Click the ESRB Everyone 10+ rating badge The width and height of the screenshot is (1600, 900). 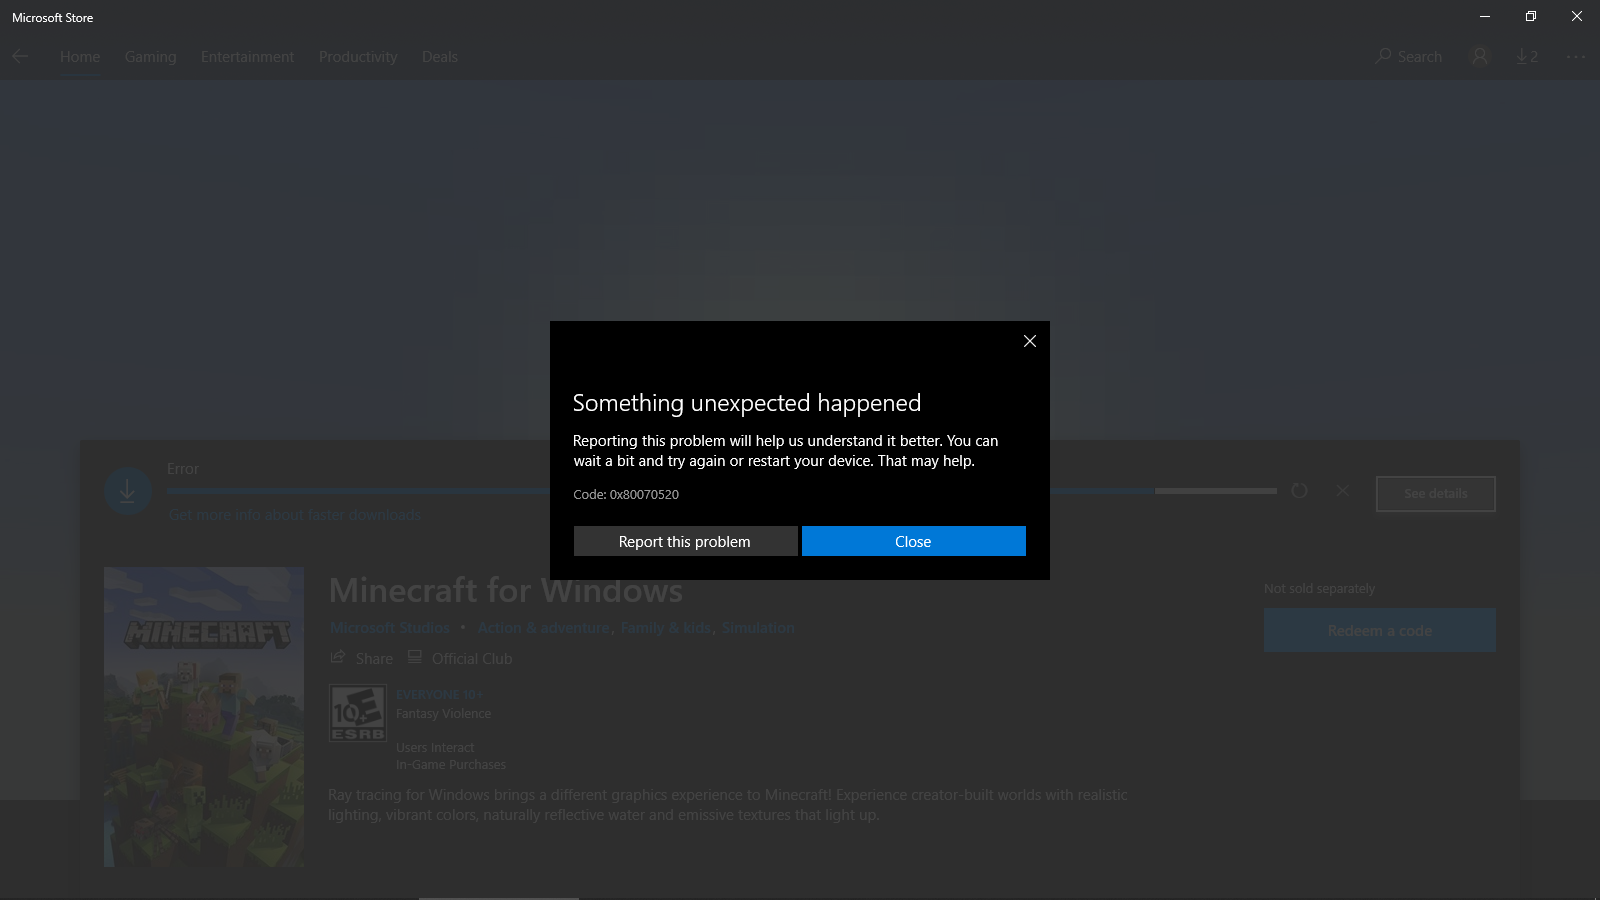coord(357,712)
